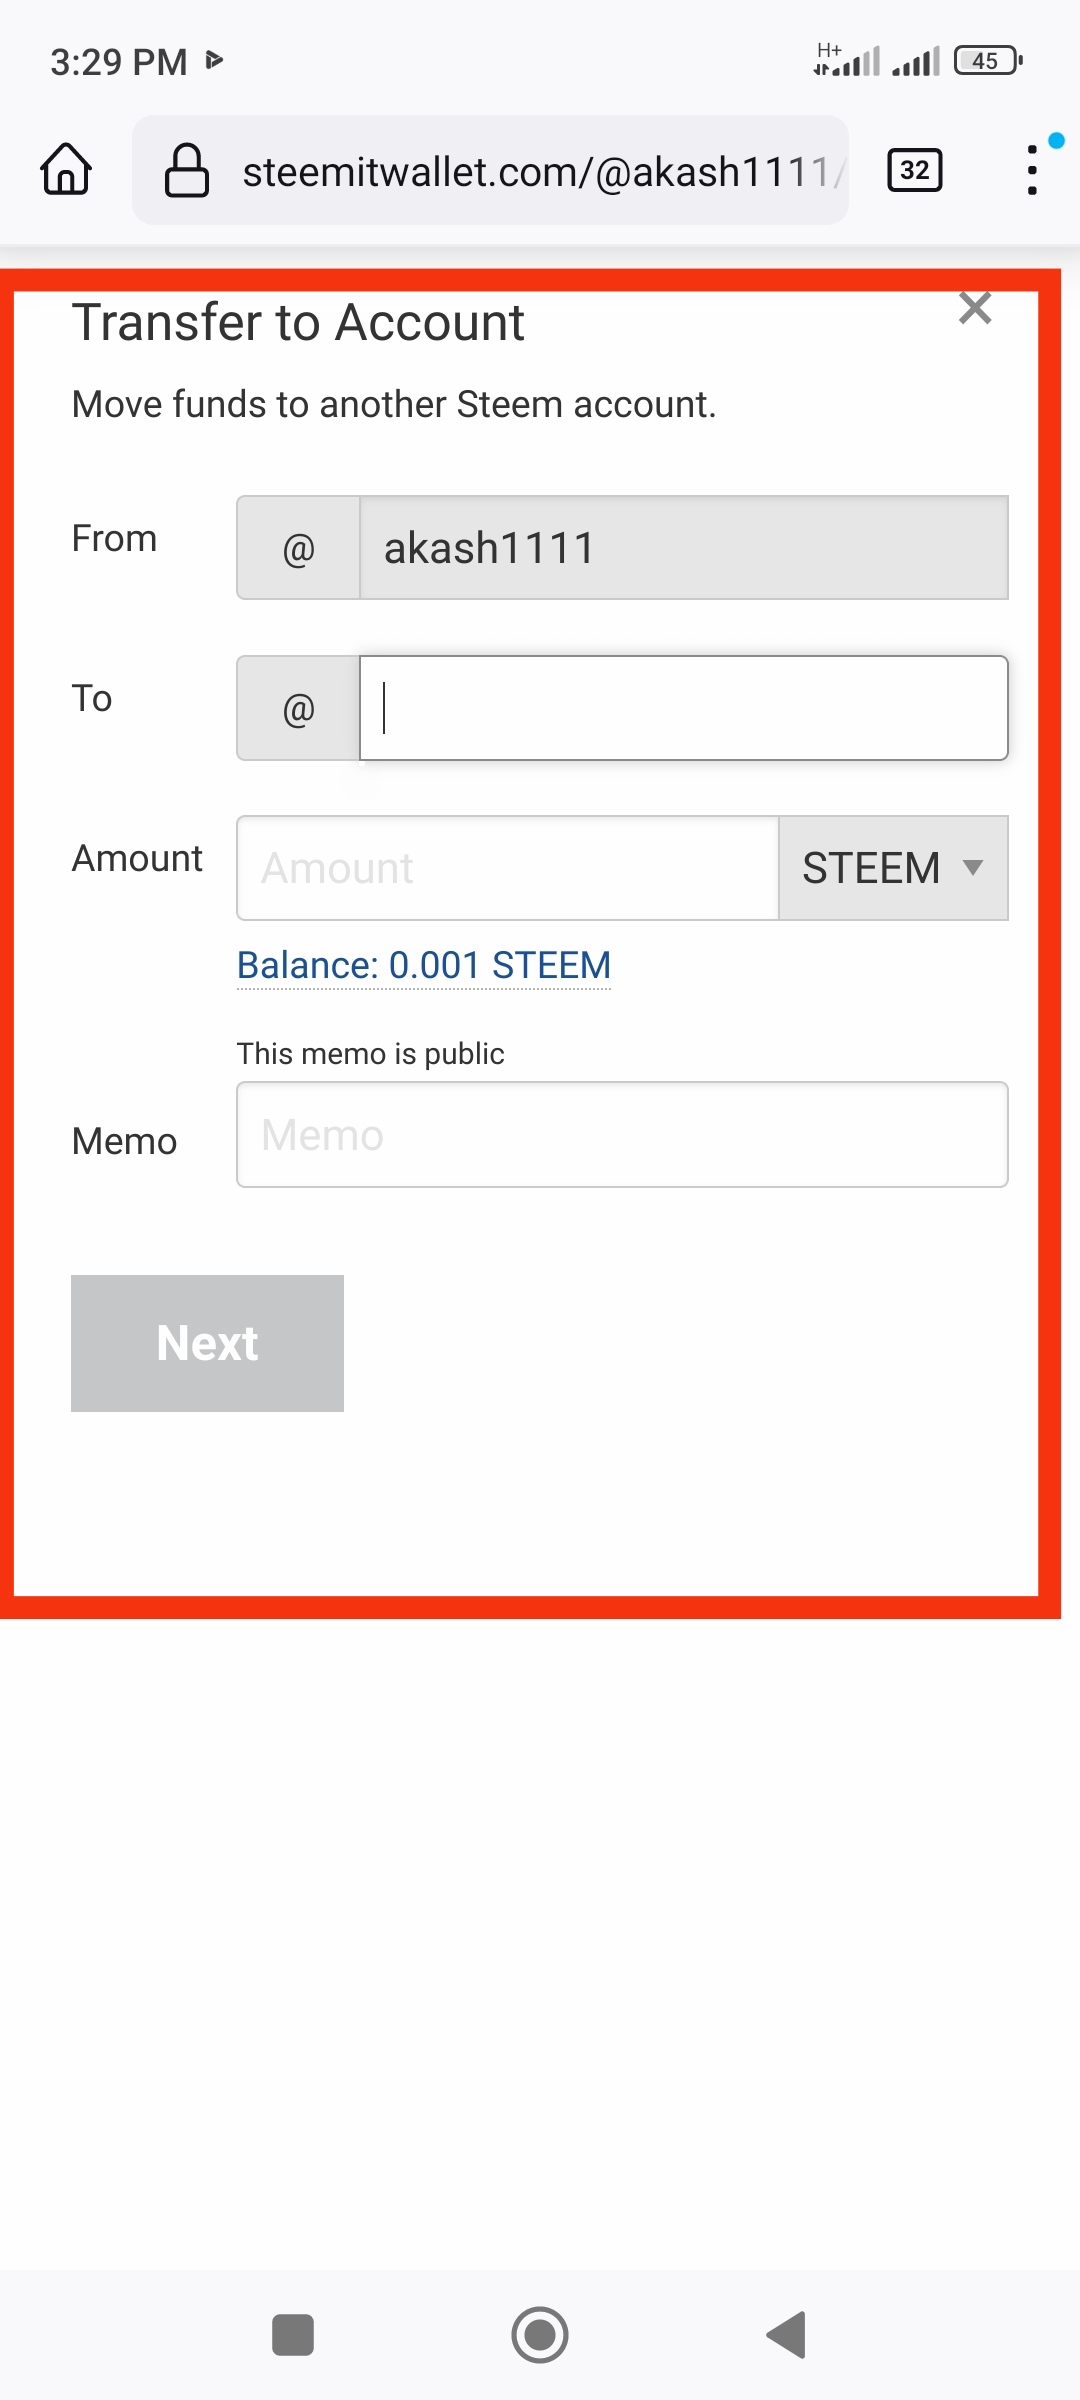1080x2400 pixels.
Task: Open the STEEM currency dropdown
Action: coord(892,868)
